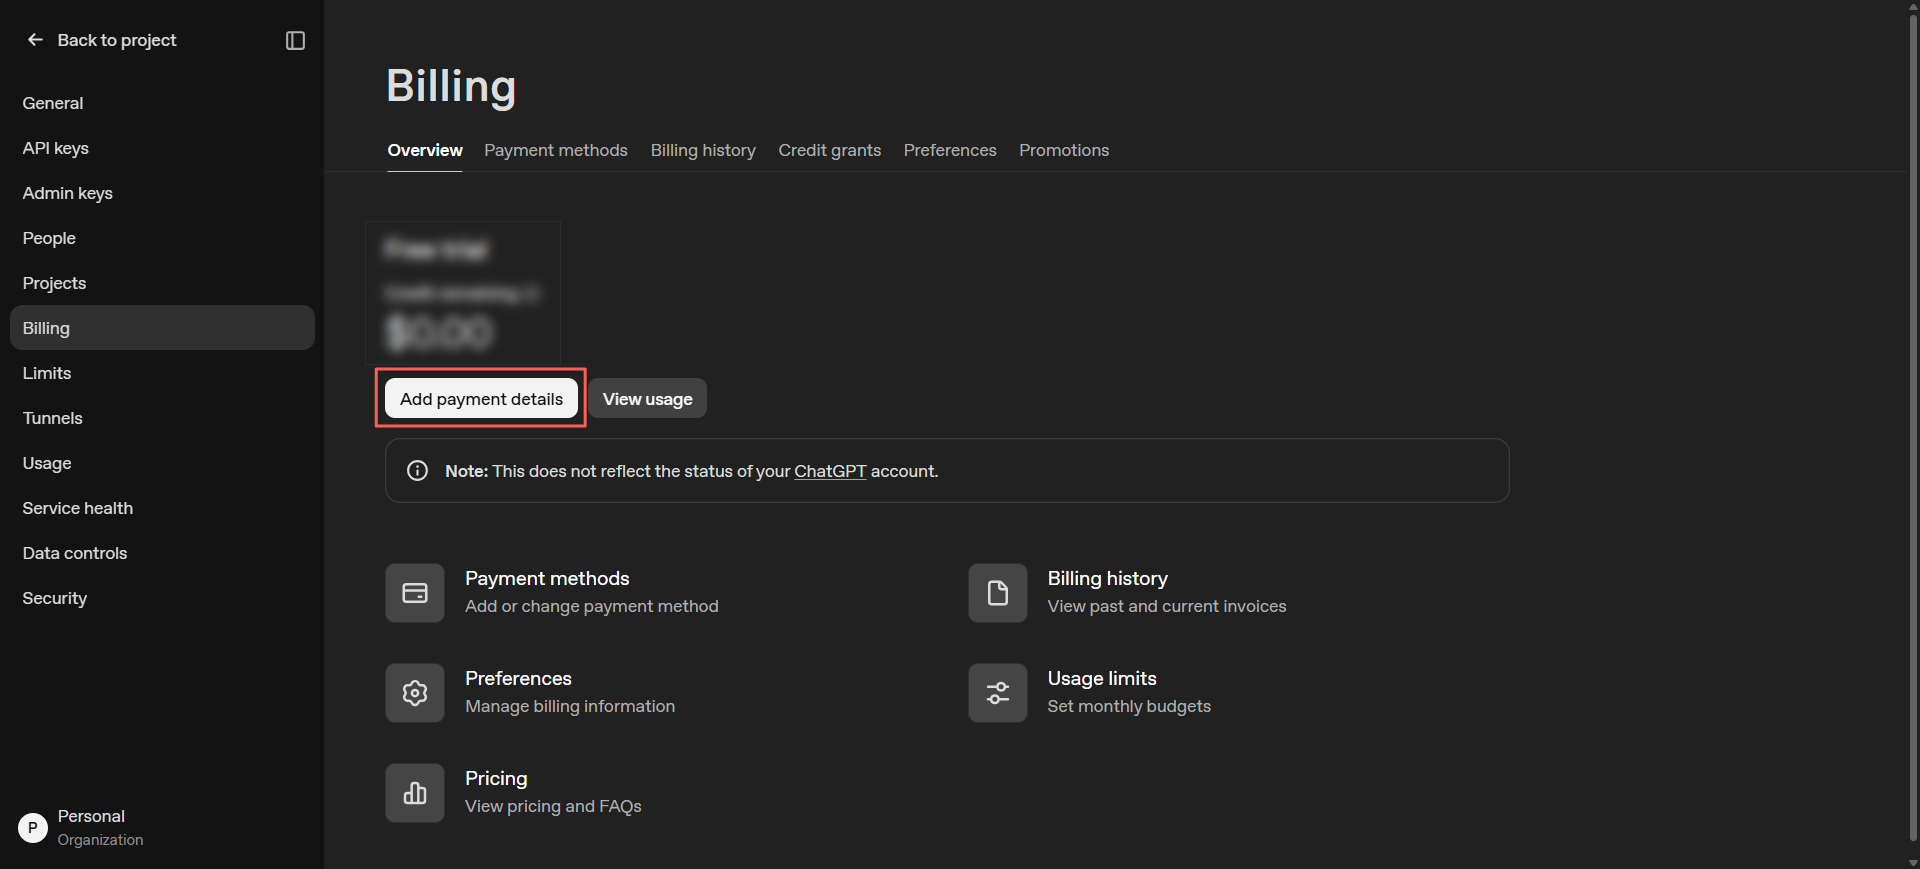Click the Pricing chart icon
The image size is (1920, 869).
(x=415, y=793)
